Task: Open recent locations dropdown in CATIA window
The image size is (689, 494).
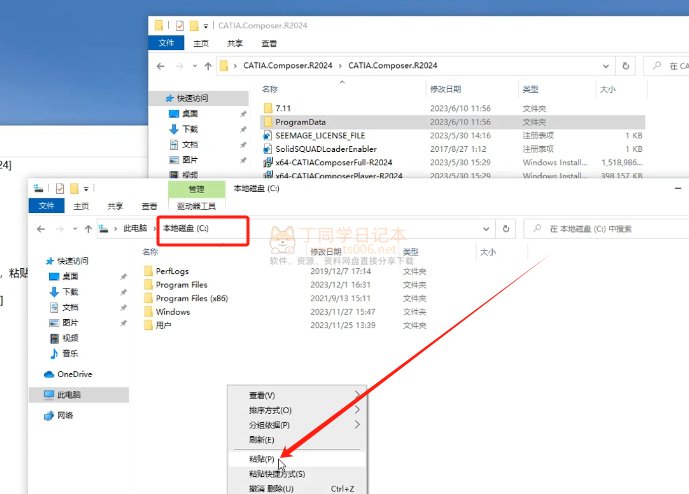Action: (195, 66)
